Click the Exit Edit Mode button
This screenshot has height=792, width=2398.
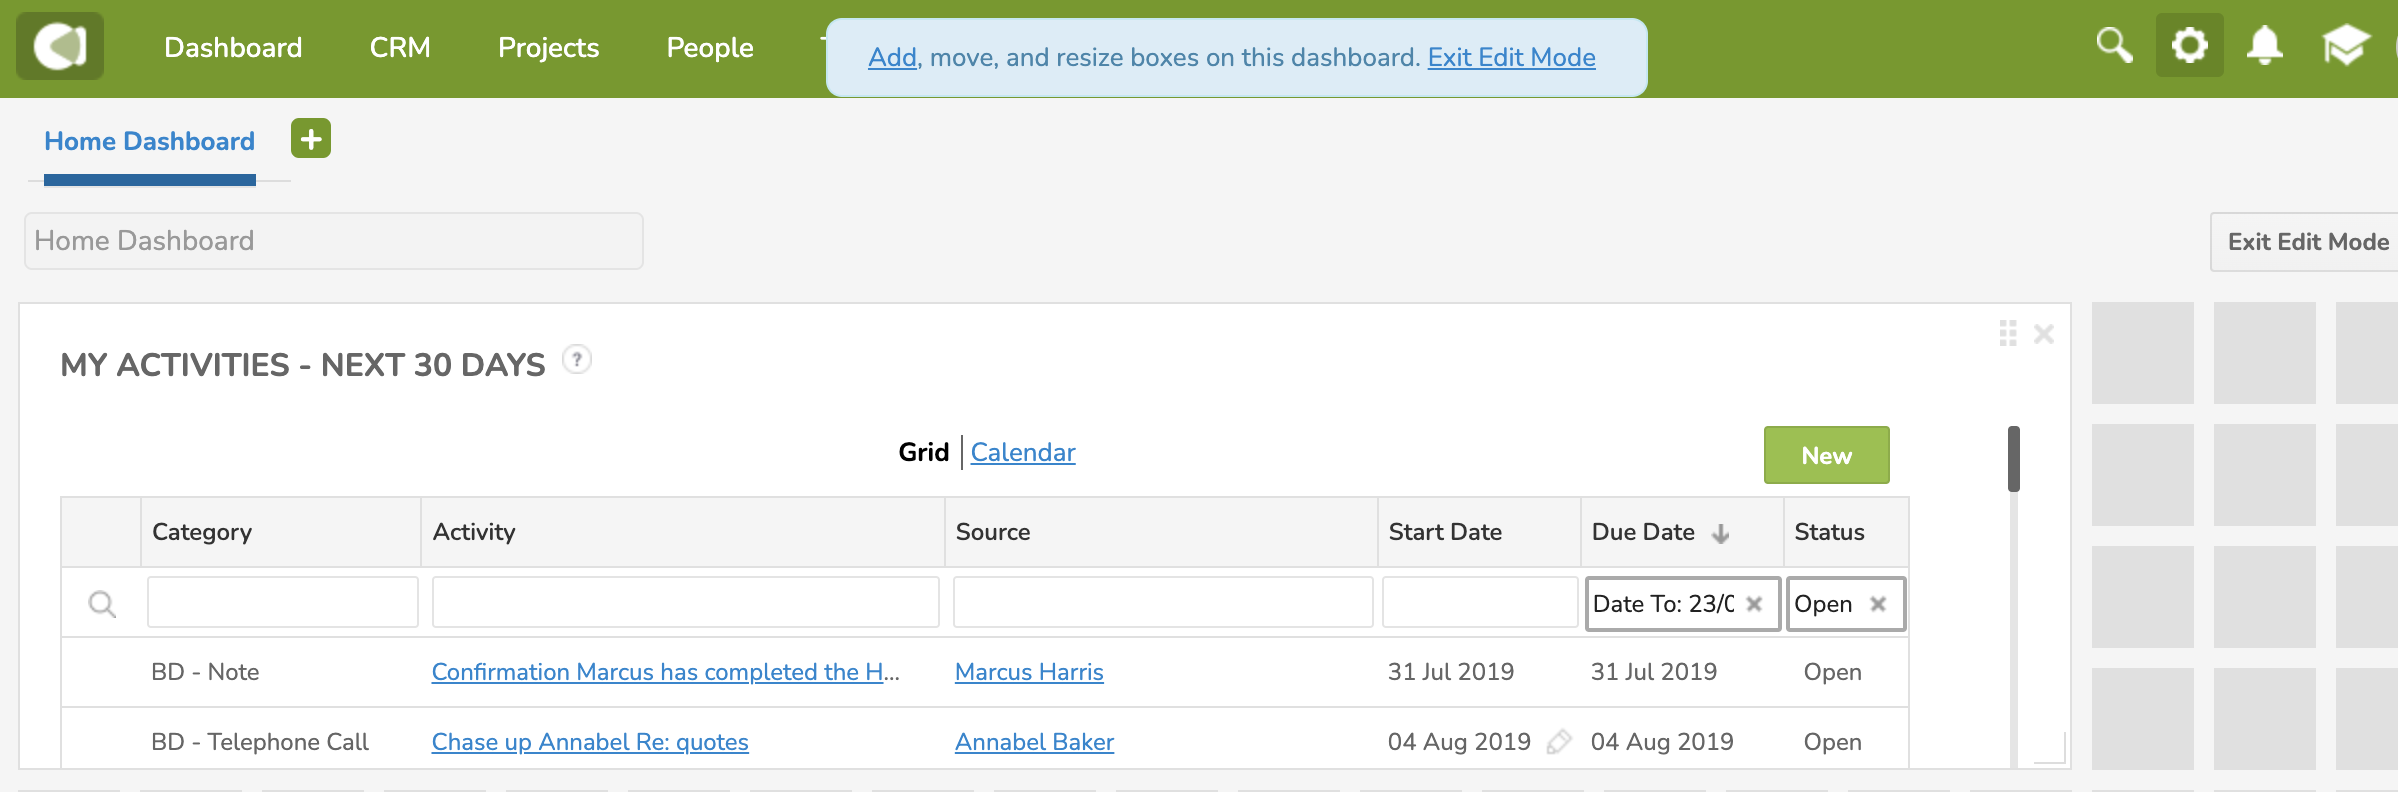pos(2308,242)
